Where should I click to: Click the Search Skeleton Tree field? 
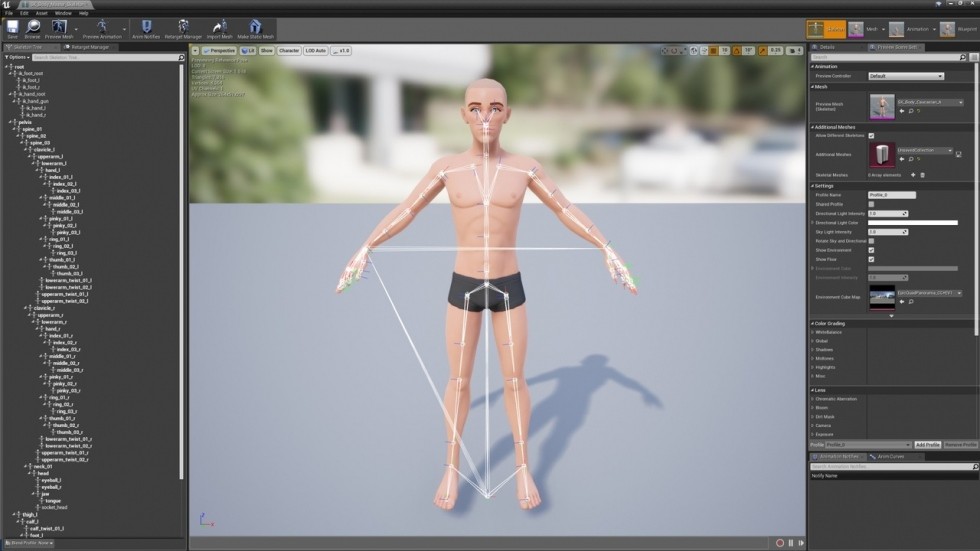pos(104,57)
